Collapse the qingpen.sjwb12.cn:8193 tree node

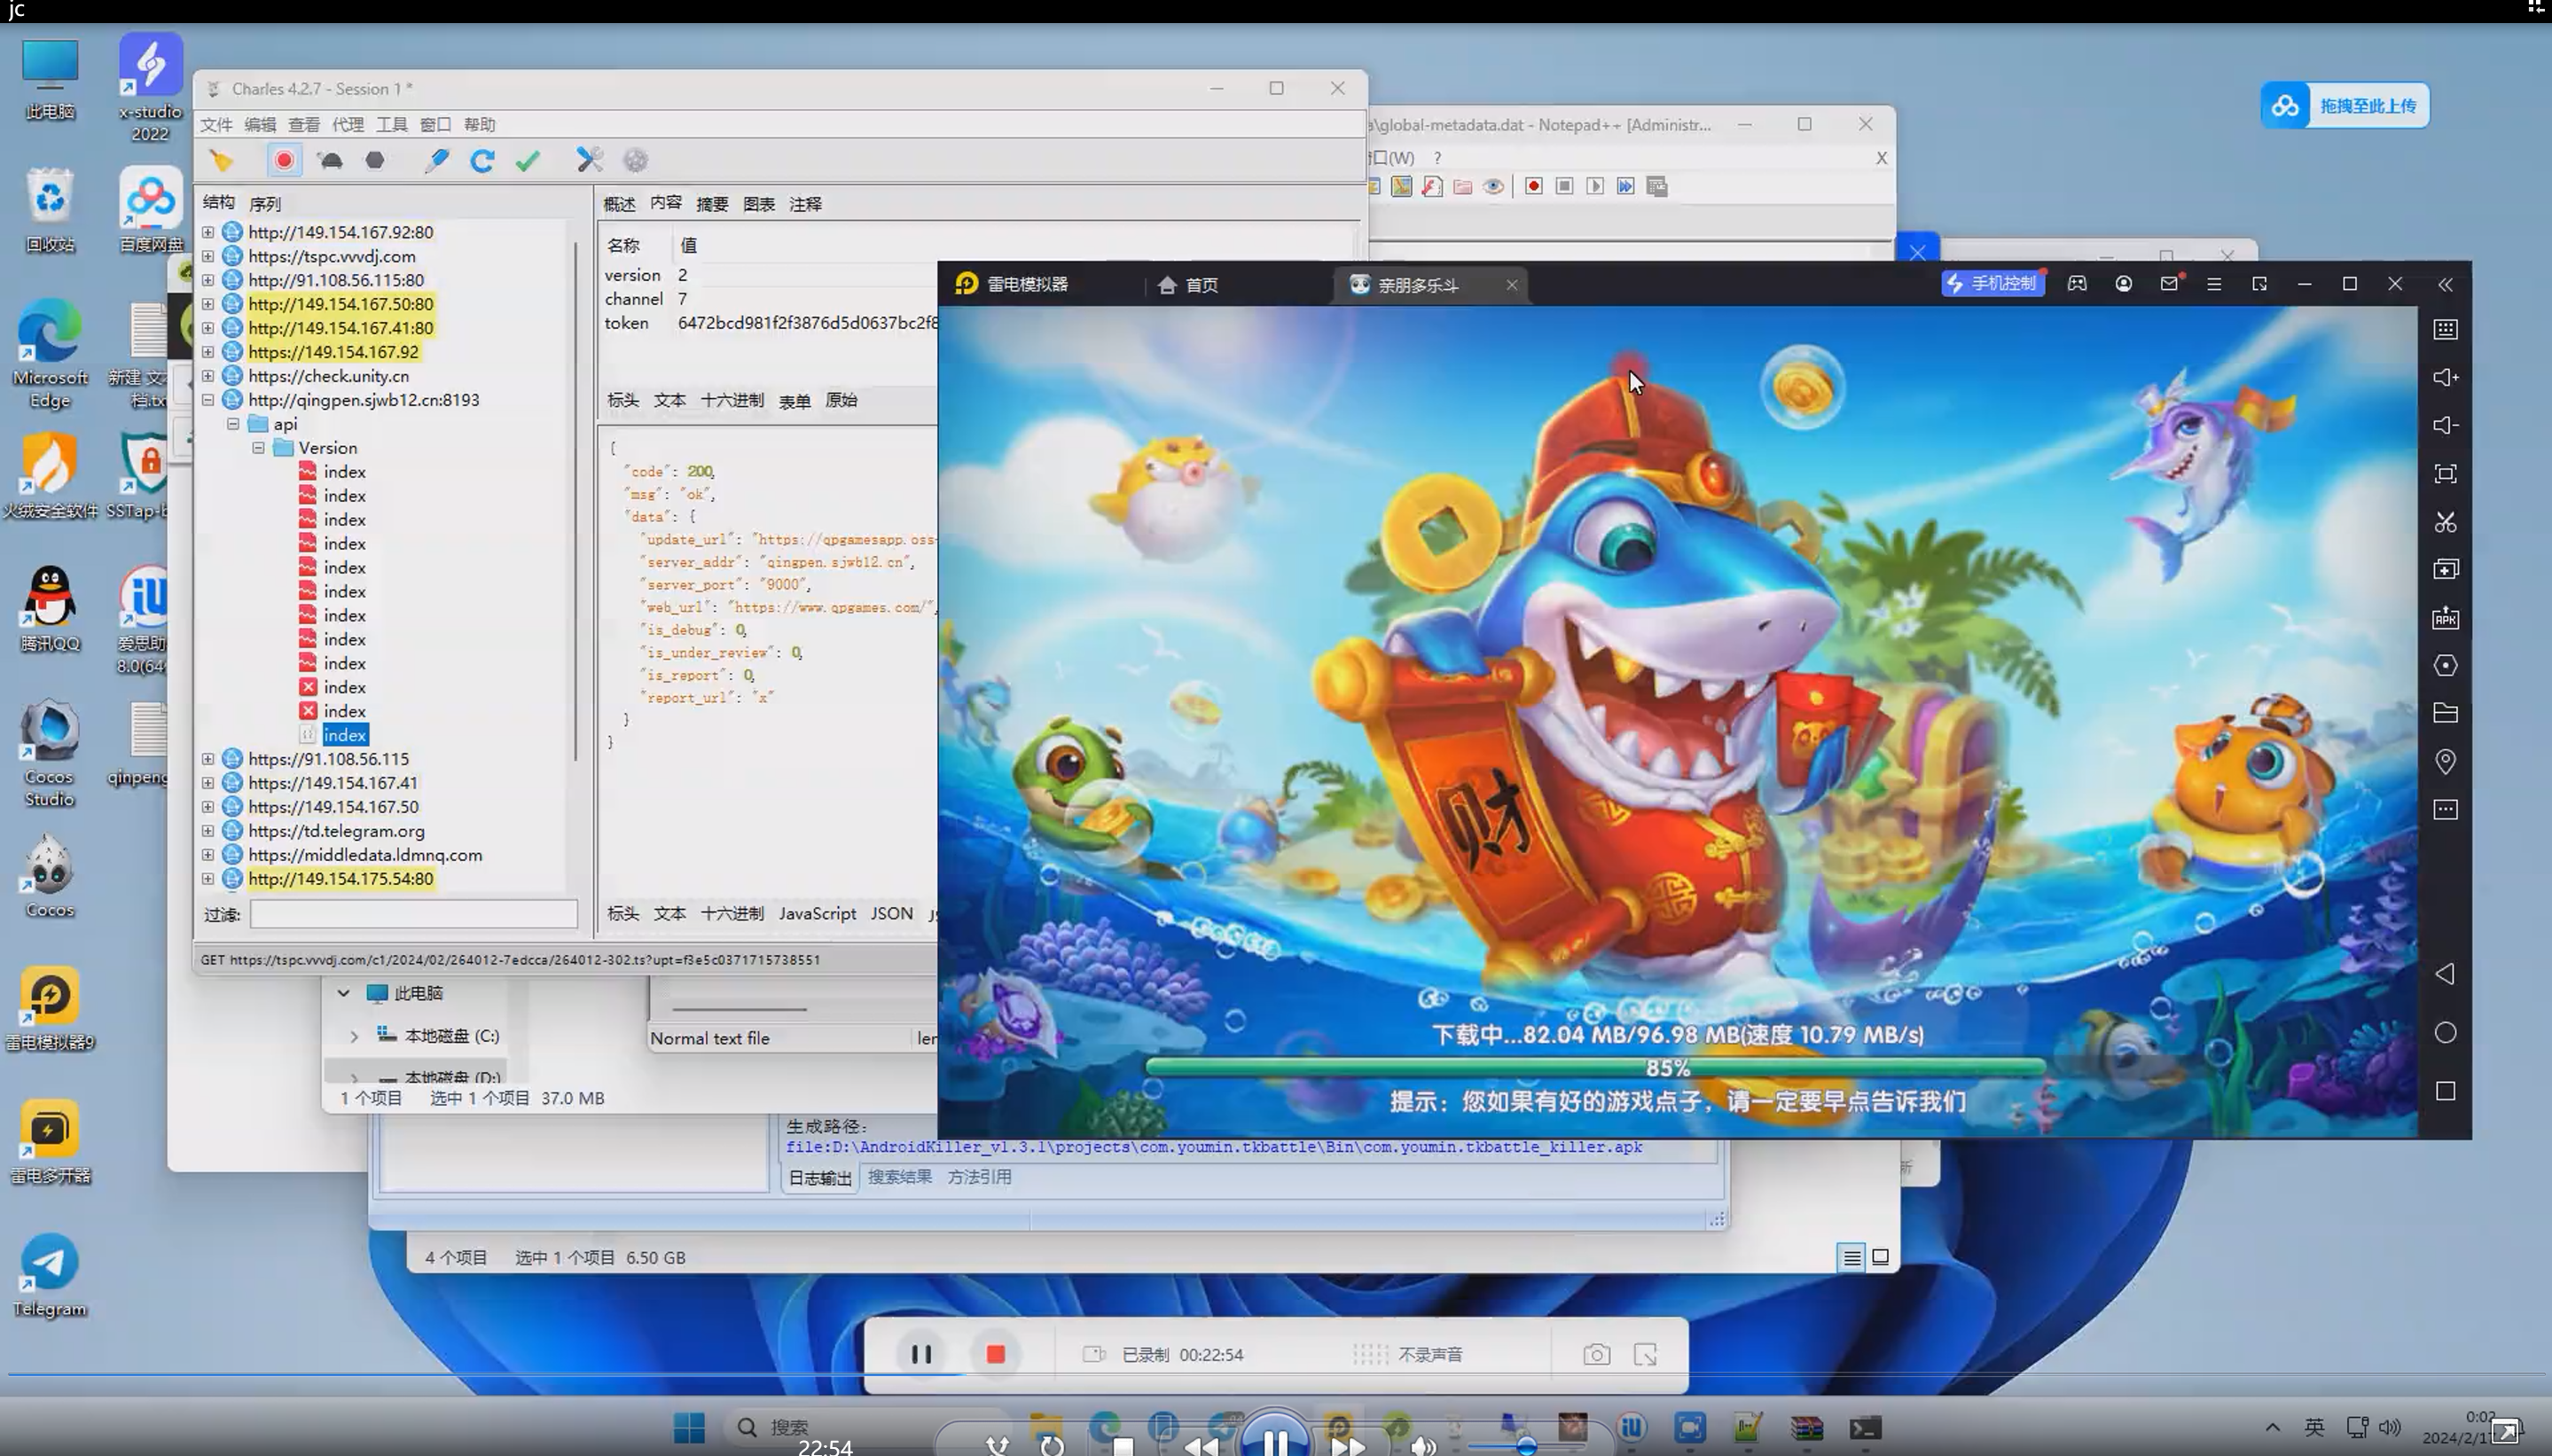pos(208,400)
